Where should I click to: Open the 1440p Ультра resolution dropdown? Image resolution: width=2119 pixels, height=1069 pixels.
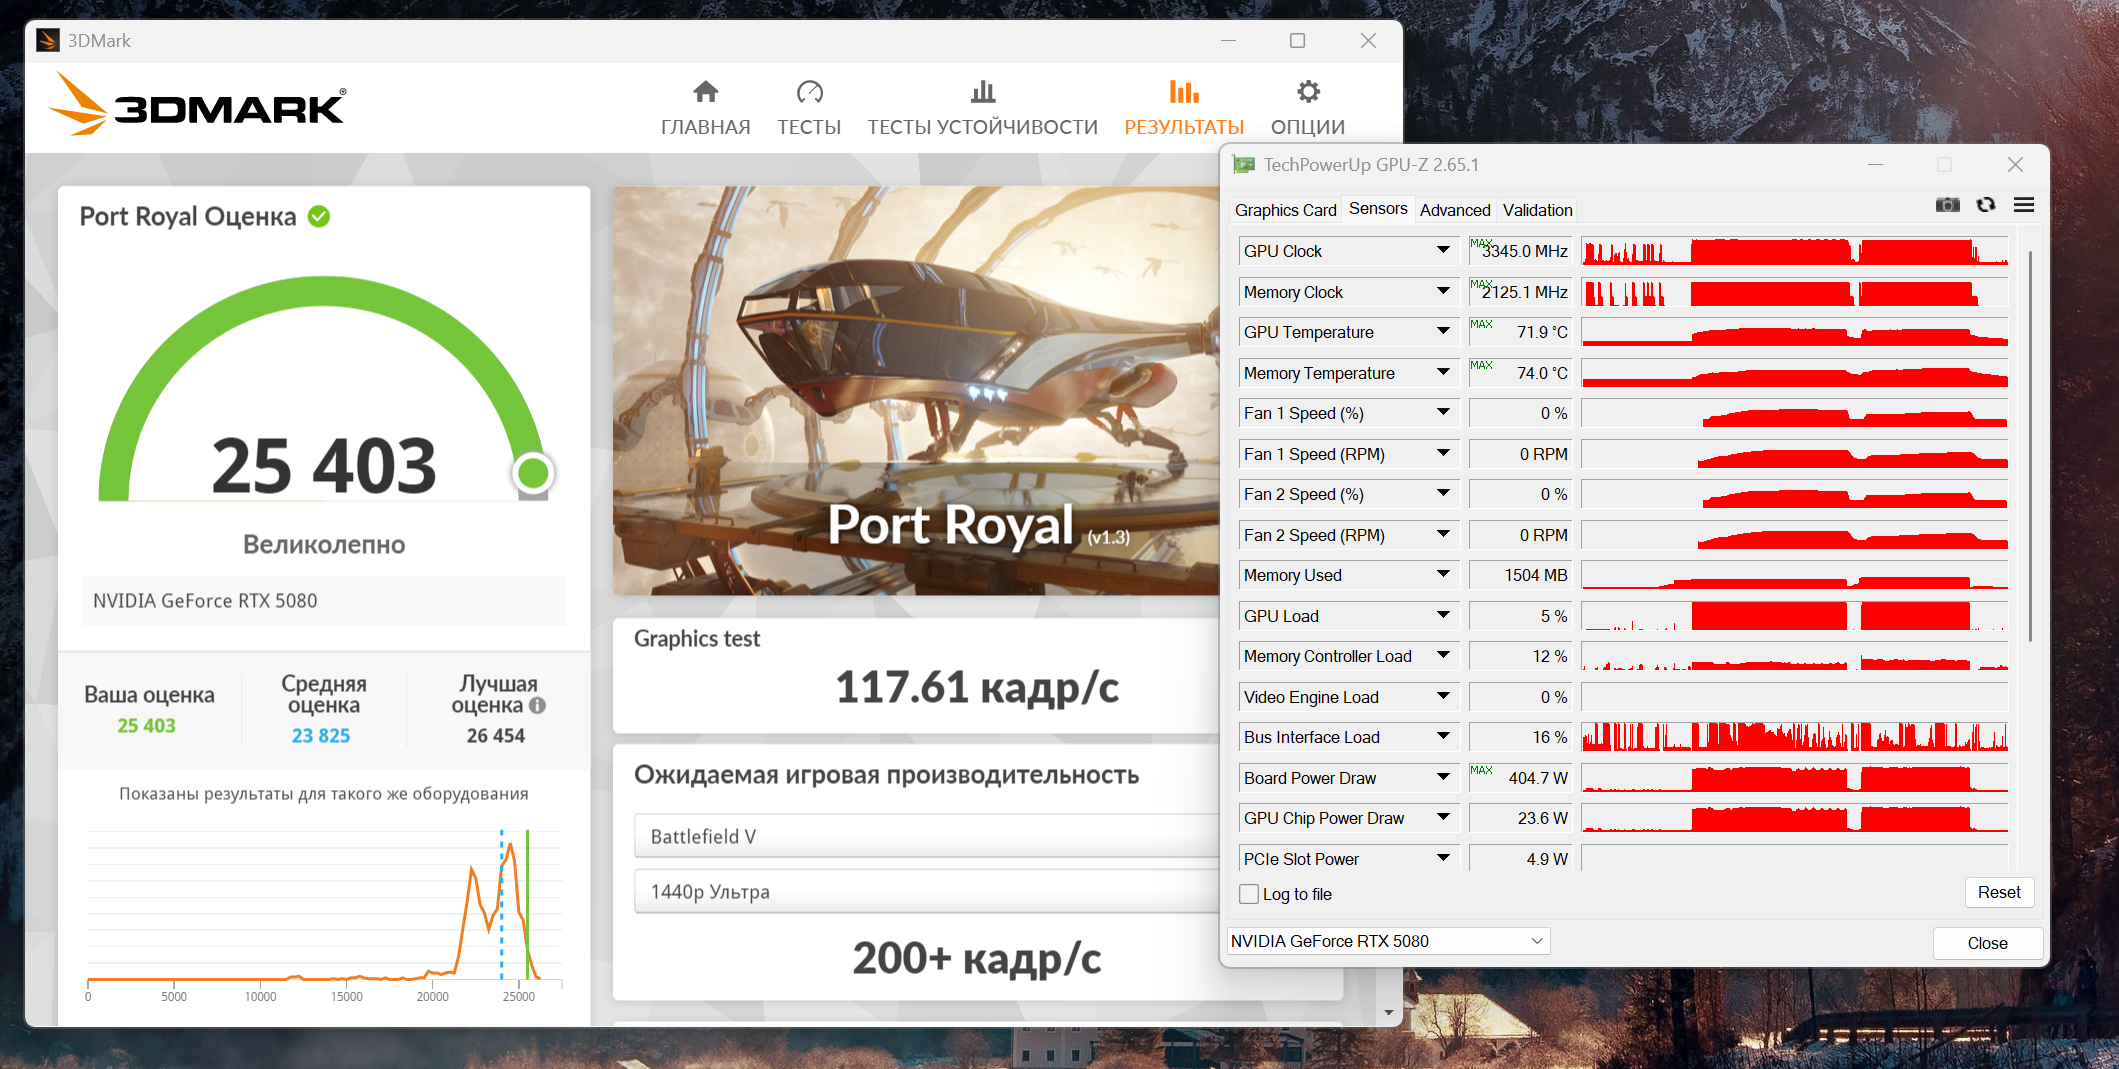(x=926, y=891)
